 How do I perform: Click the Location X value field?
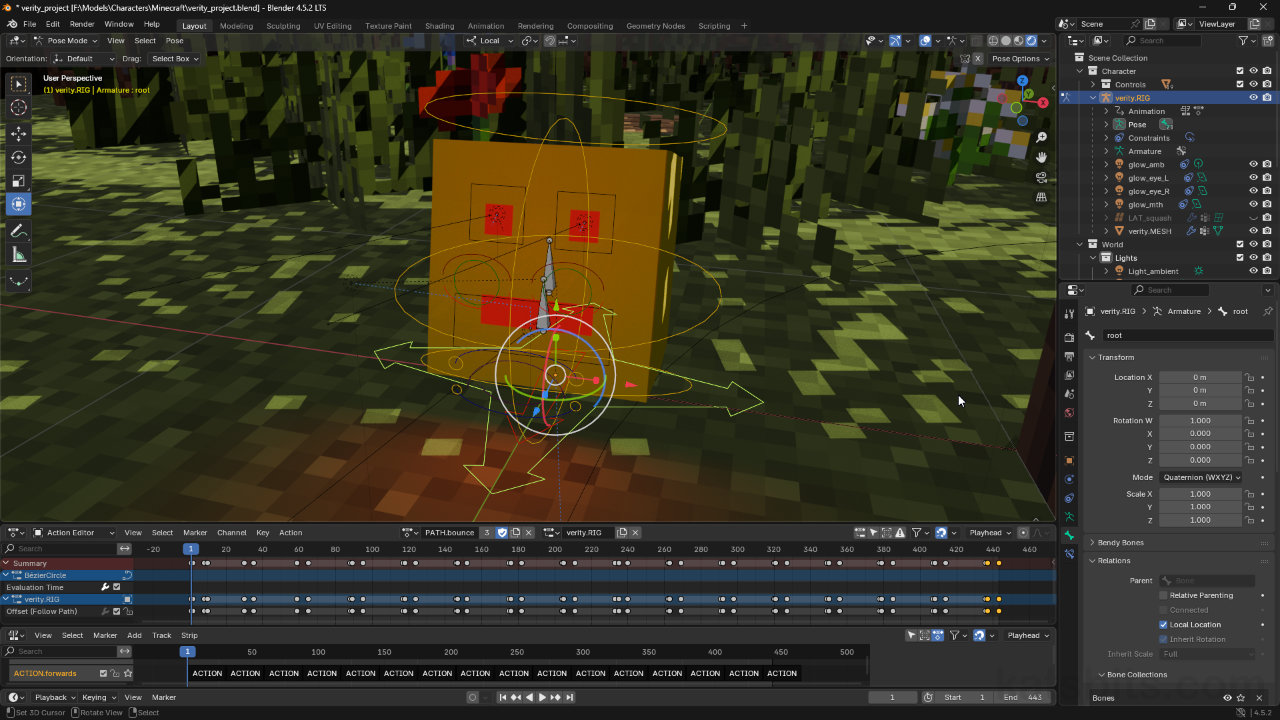click(1200, 377)
